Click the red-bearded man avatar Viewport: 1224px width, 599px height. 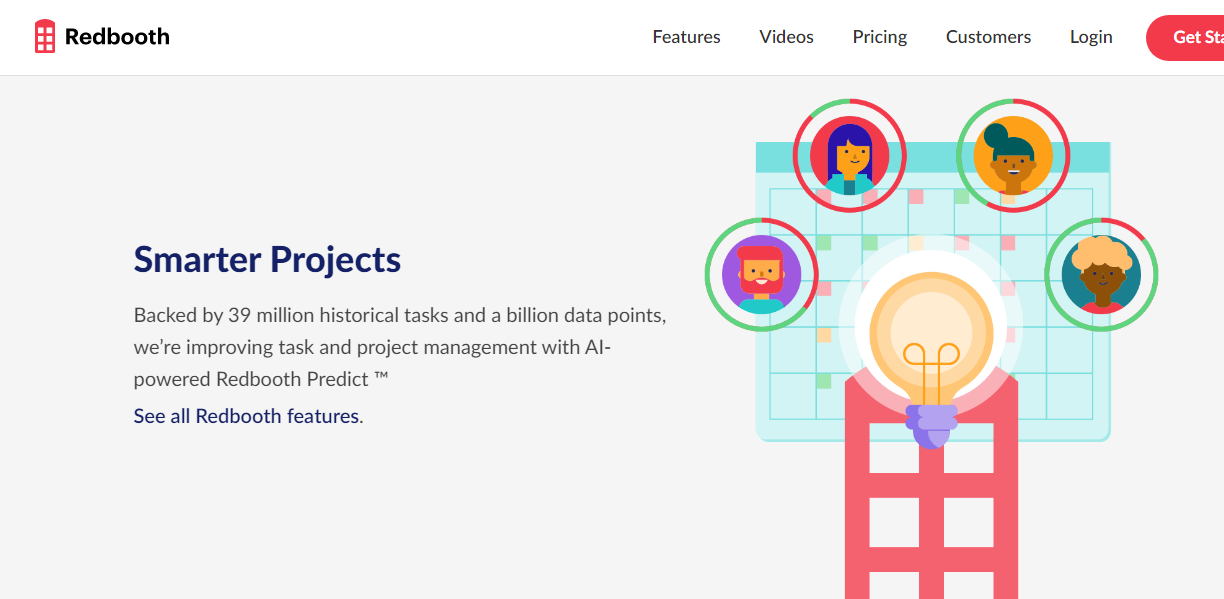click(x=761, y=274)
